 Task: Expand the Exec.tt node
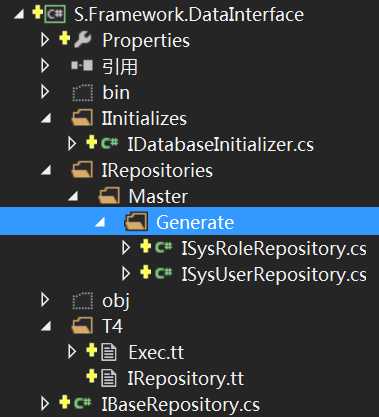[72, 352]
